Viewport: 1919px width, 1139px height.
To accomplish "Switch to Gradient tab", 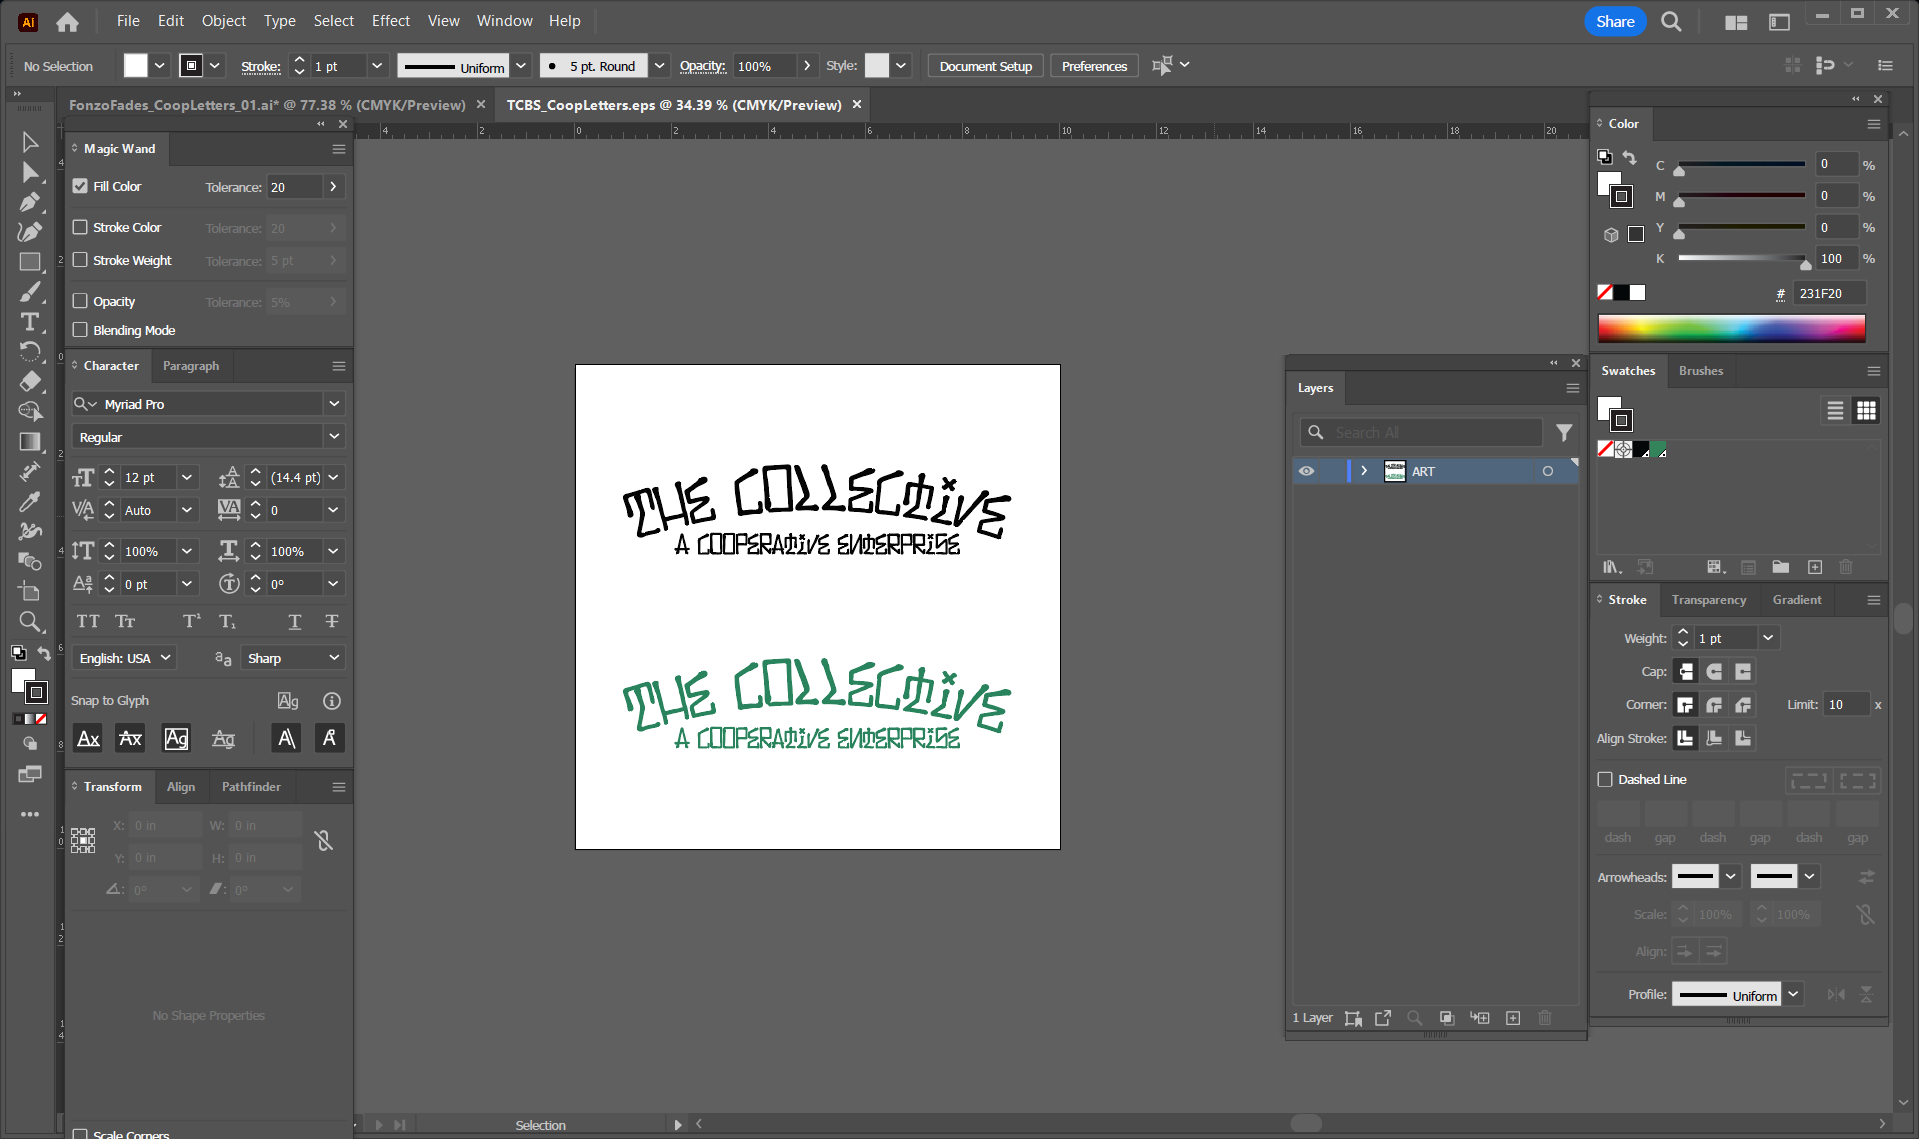I will point(1797,600).
